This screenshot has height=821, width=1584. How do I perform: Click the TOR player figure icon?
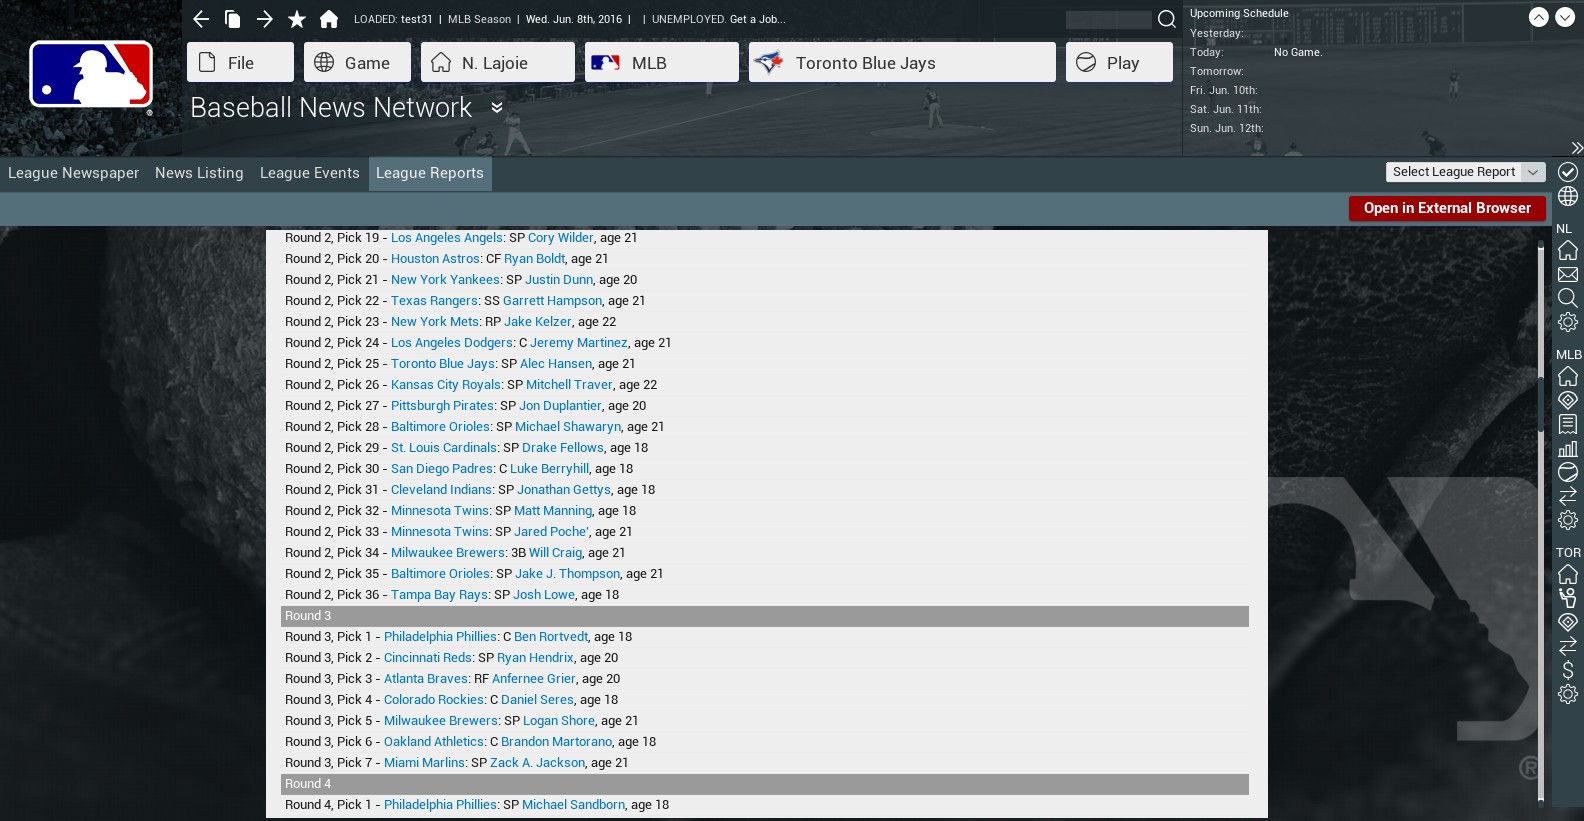click(1568, 598)
